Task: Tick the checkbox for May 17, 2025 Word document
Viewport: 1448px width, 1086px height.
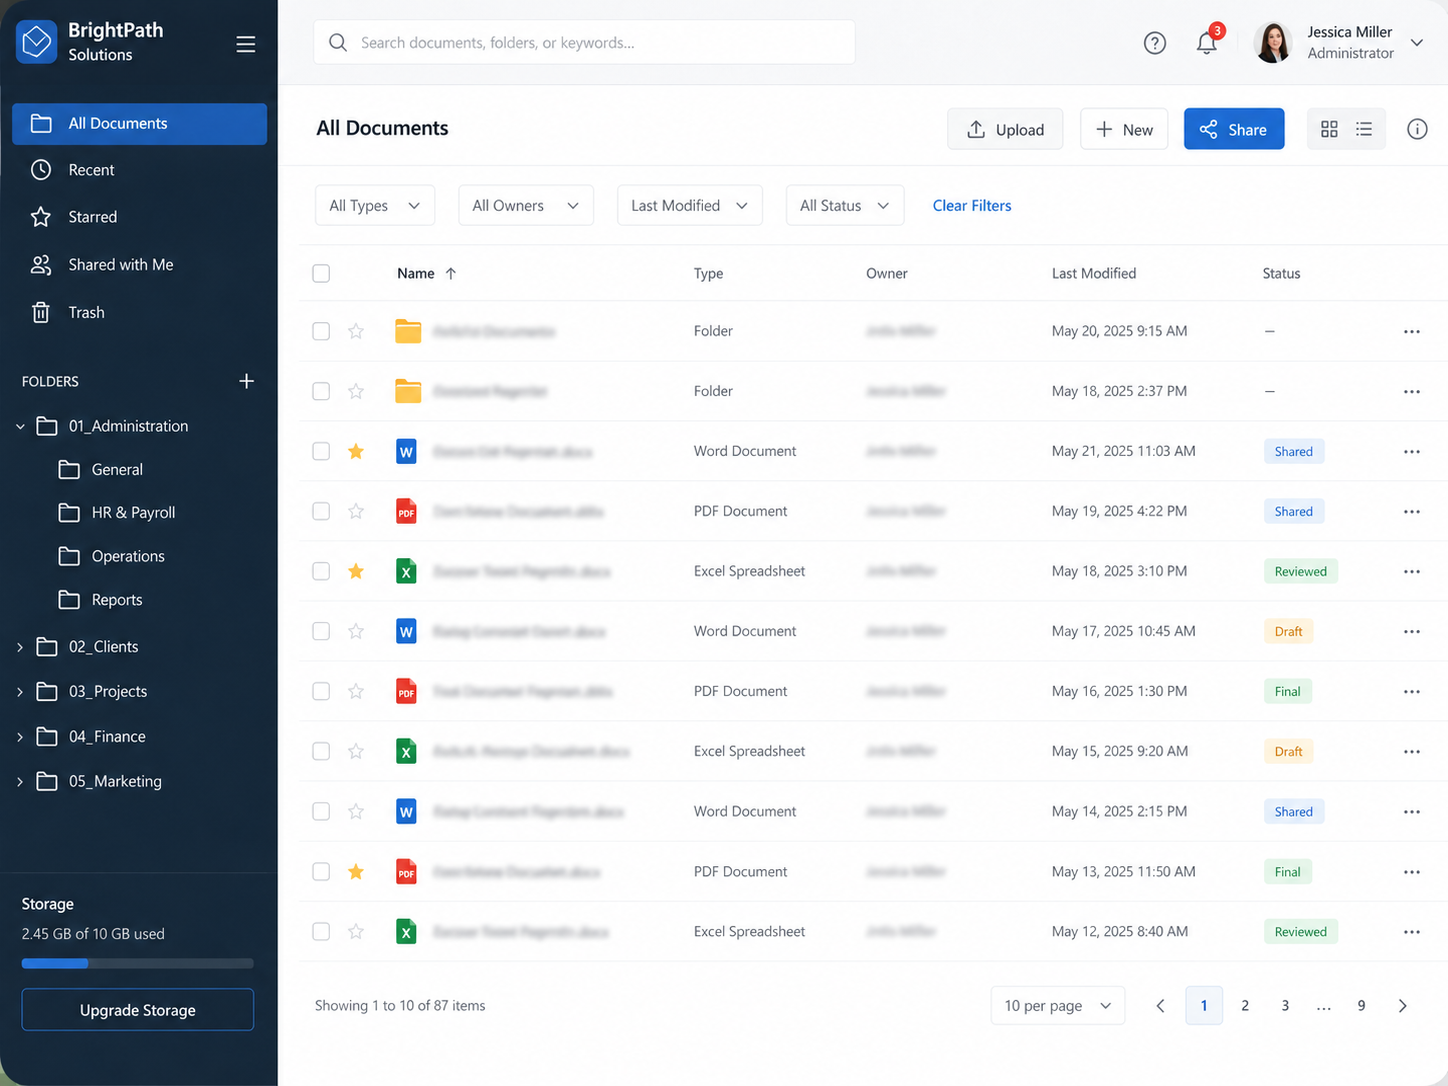Action: 321,631
